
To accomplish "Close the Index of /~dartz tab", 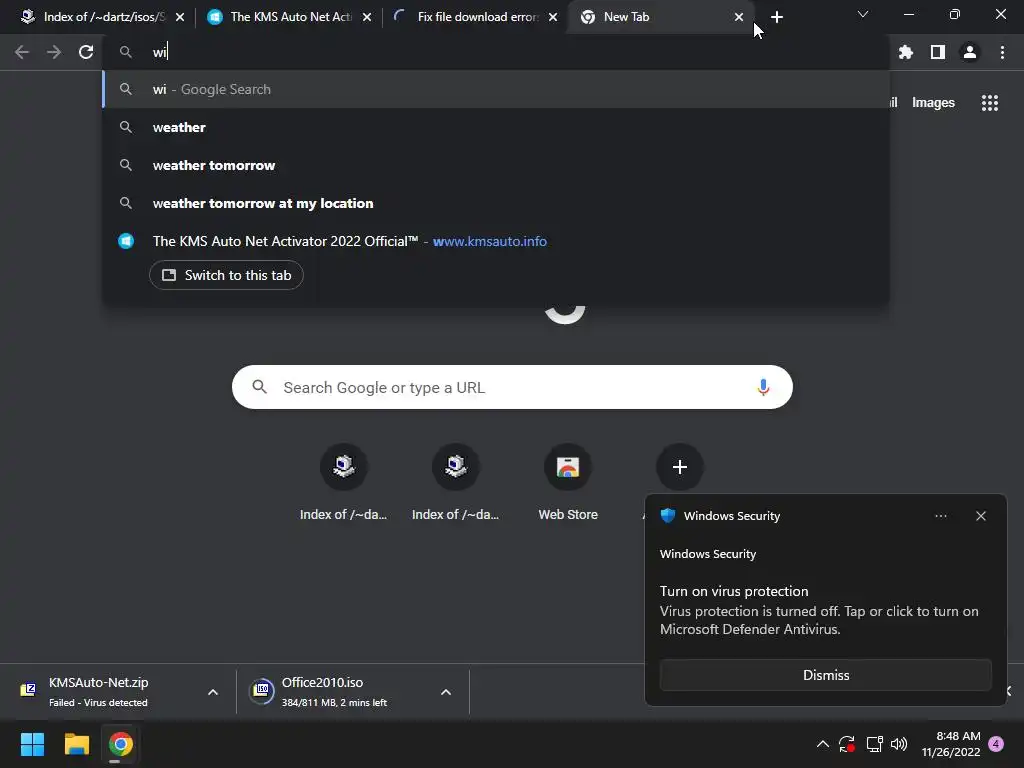I will [180, 17].
